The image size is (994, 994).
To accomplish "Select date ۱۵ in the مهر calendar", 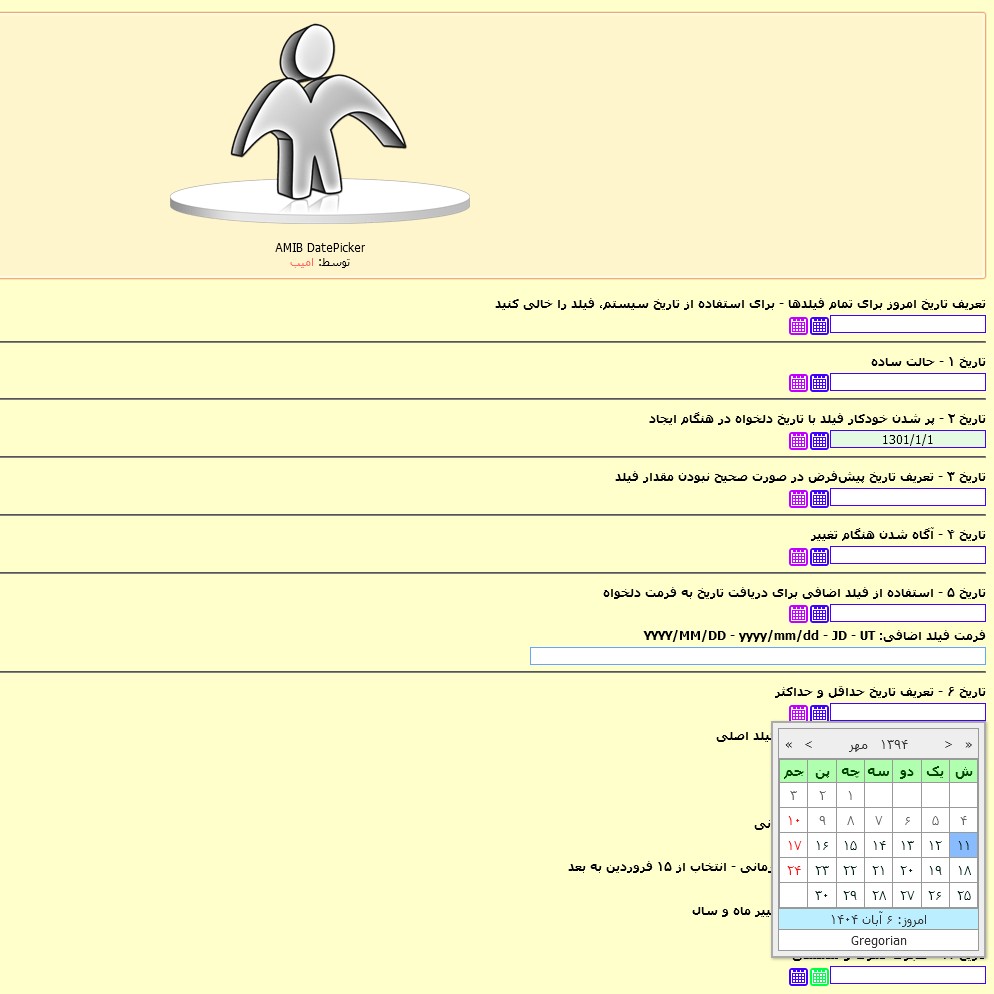I will [850, 845].
